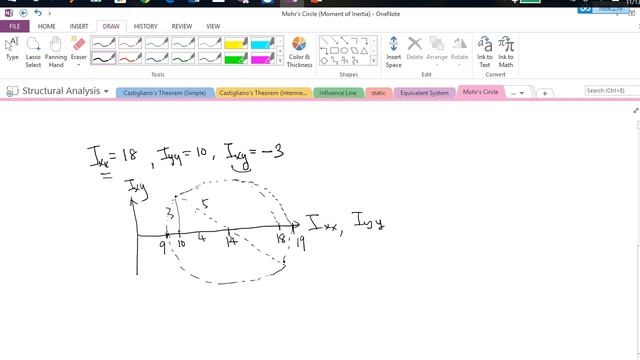The image size is (640, 360).
Task: Focus the Search (Ctrl+E) box
Action: coord(612,91)
